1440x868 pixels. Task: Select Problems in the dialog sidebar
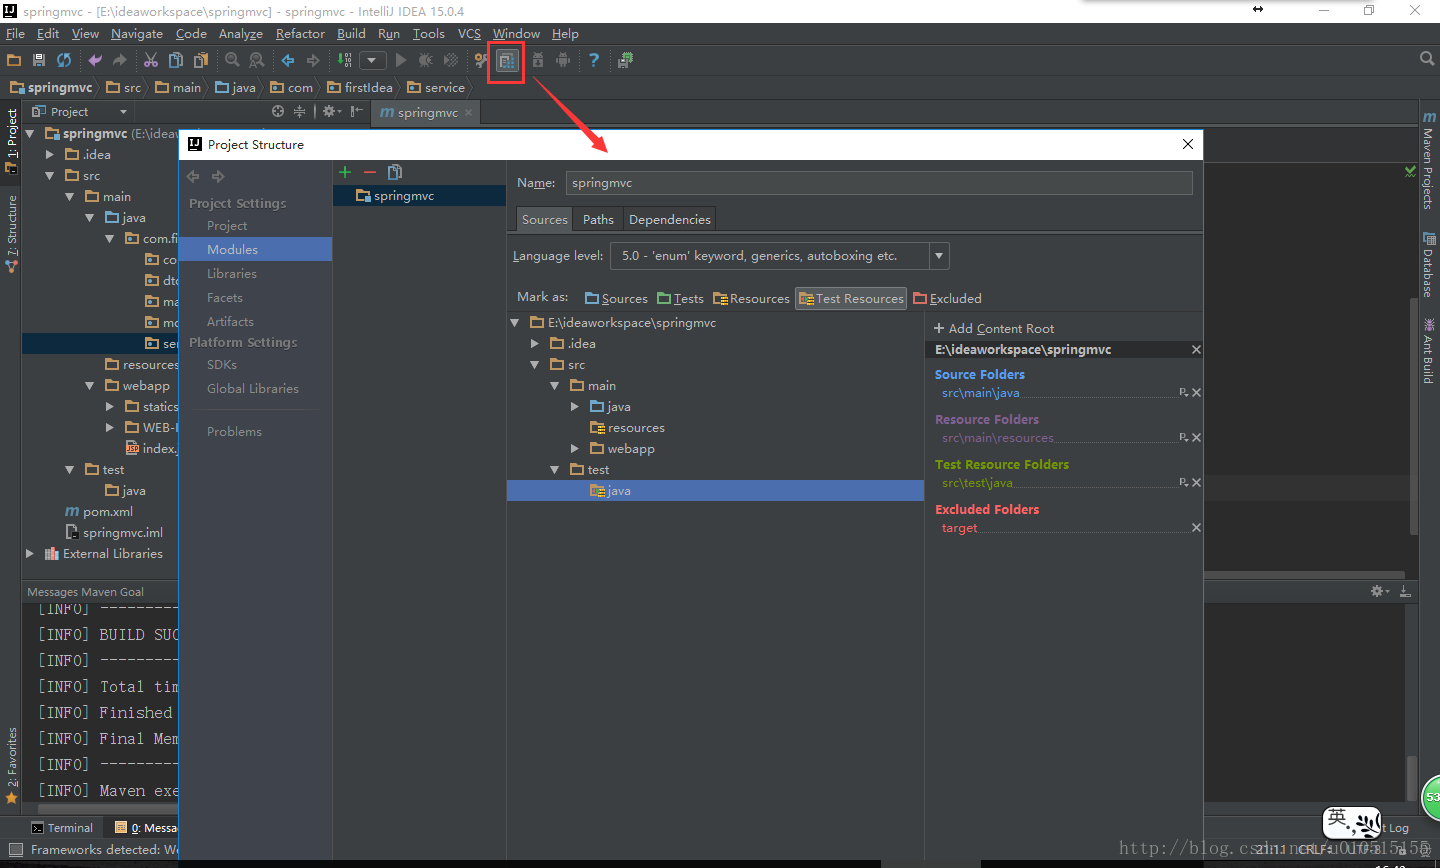pyautogui.click(x=234, y=432)
